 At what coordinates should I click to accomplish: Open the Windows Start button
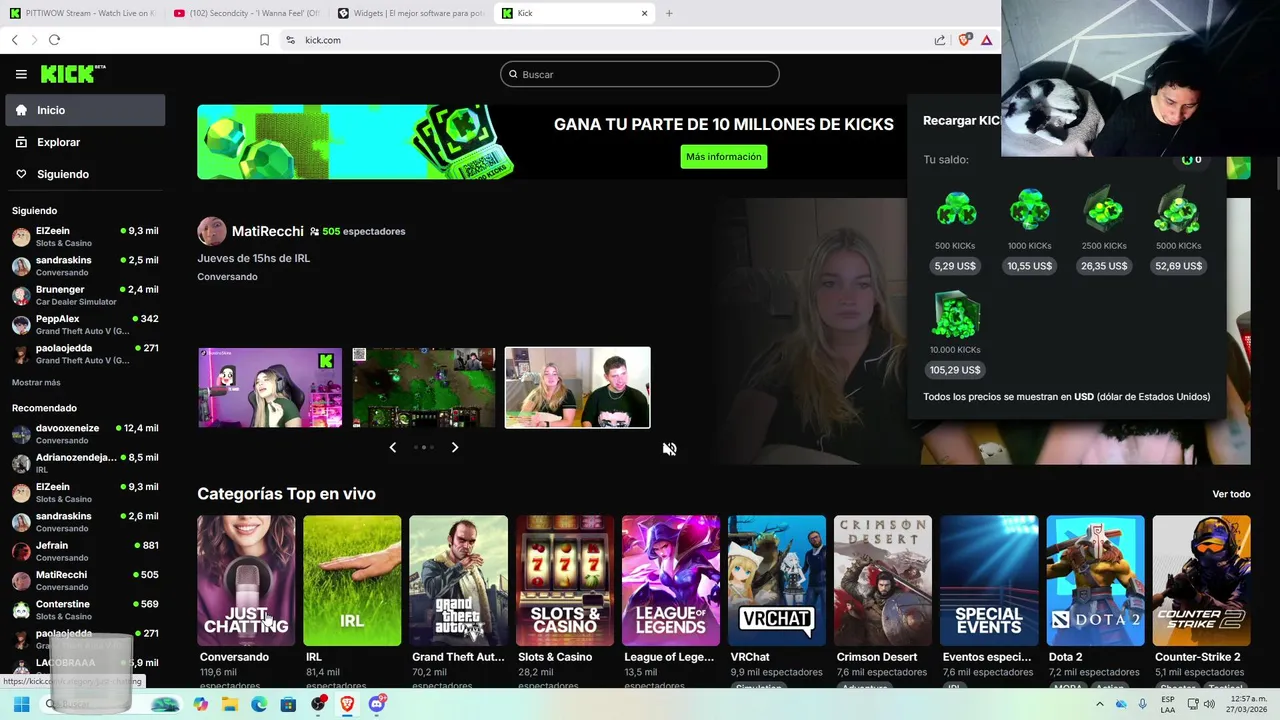(21, 704)
